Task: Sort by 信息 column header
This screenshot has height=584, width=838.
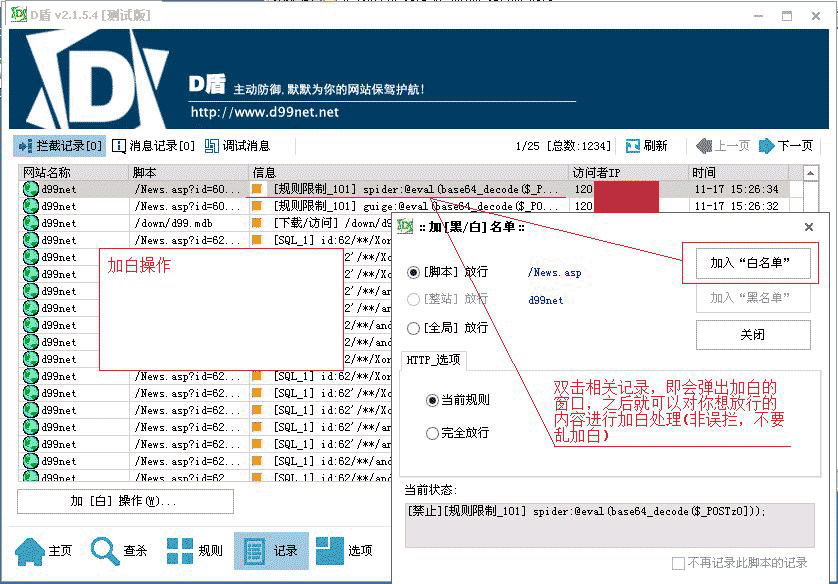Action: [x=408, y=173]
